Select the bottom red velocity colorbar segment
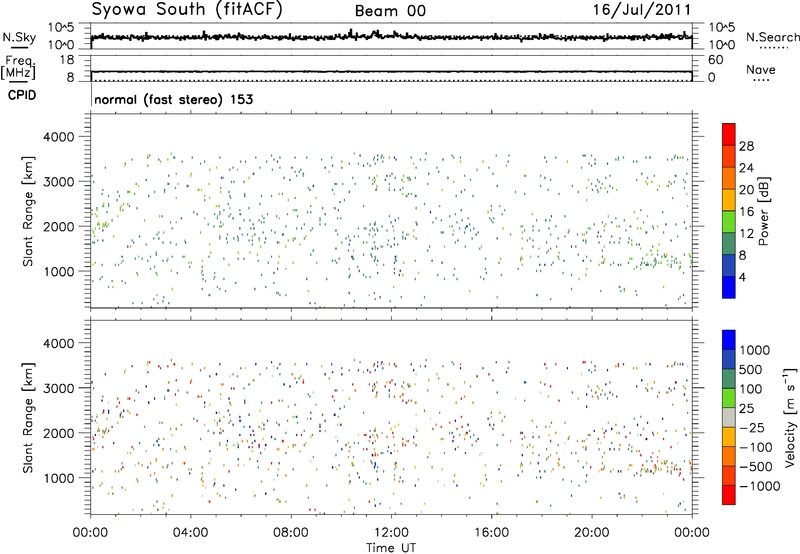This screenshot has width=800, height=554. [729, 495]
